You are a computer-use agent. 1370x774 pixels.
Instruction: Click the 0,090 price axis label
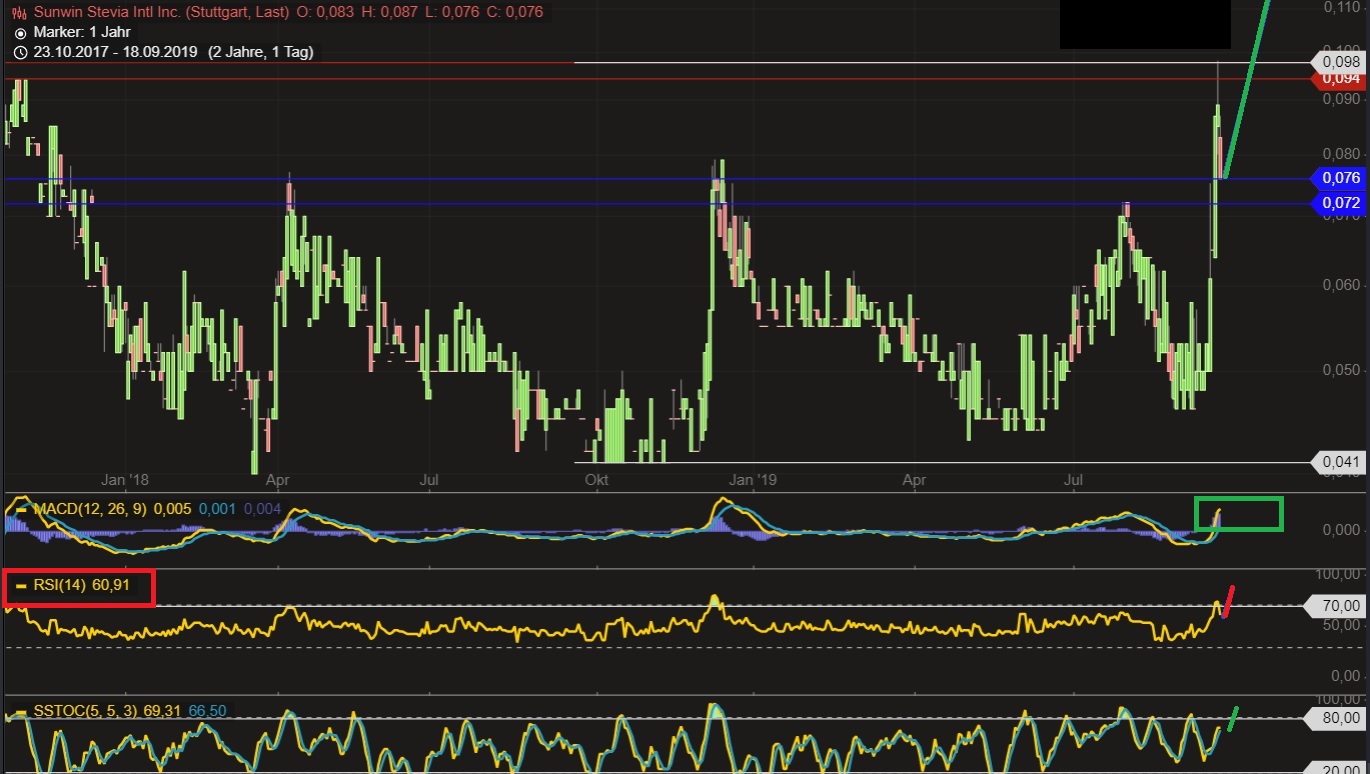(x=1342, y=99)
